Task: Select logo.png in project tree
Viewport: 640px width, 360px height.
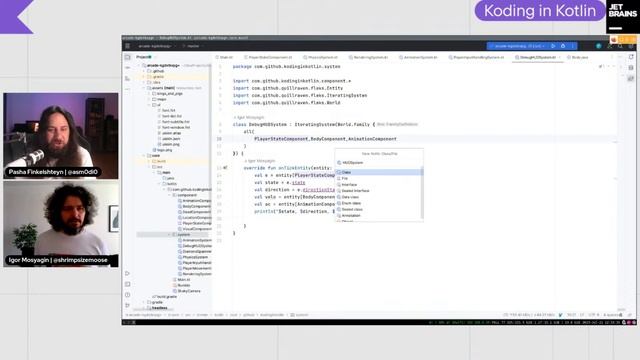Action: (162, 150)
